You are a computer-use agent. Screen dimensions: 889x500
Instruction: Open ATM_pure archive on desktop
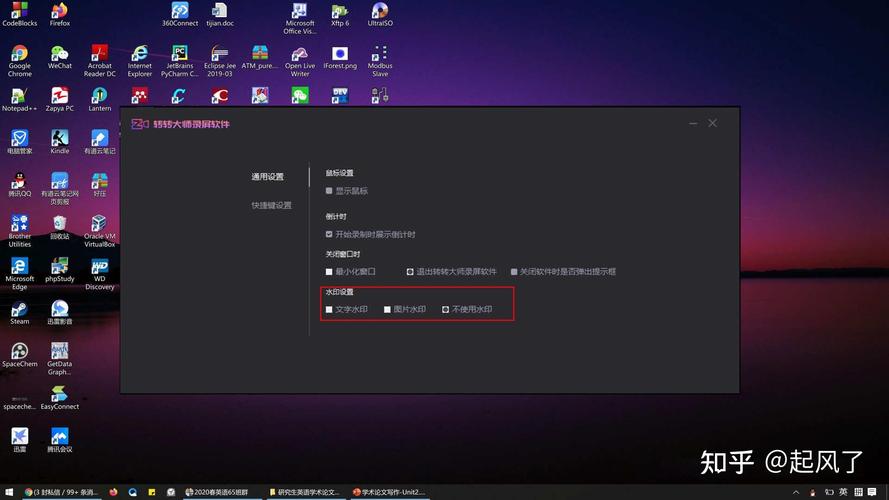coord(260,57)
